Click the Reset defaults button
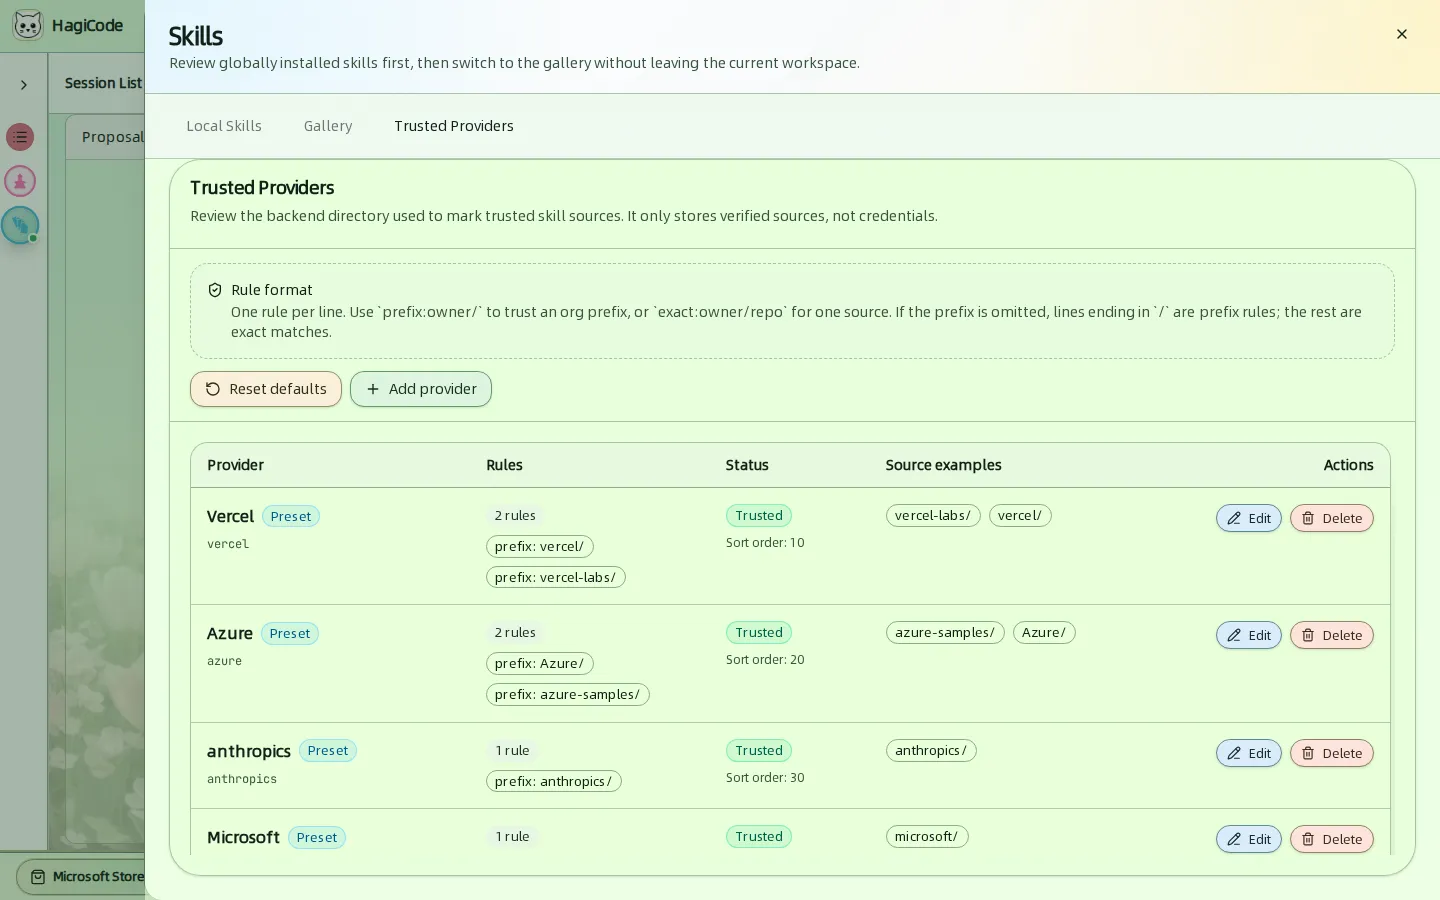The width and height of the screenshot is (1440, 900). (x=266, y=389)
